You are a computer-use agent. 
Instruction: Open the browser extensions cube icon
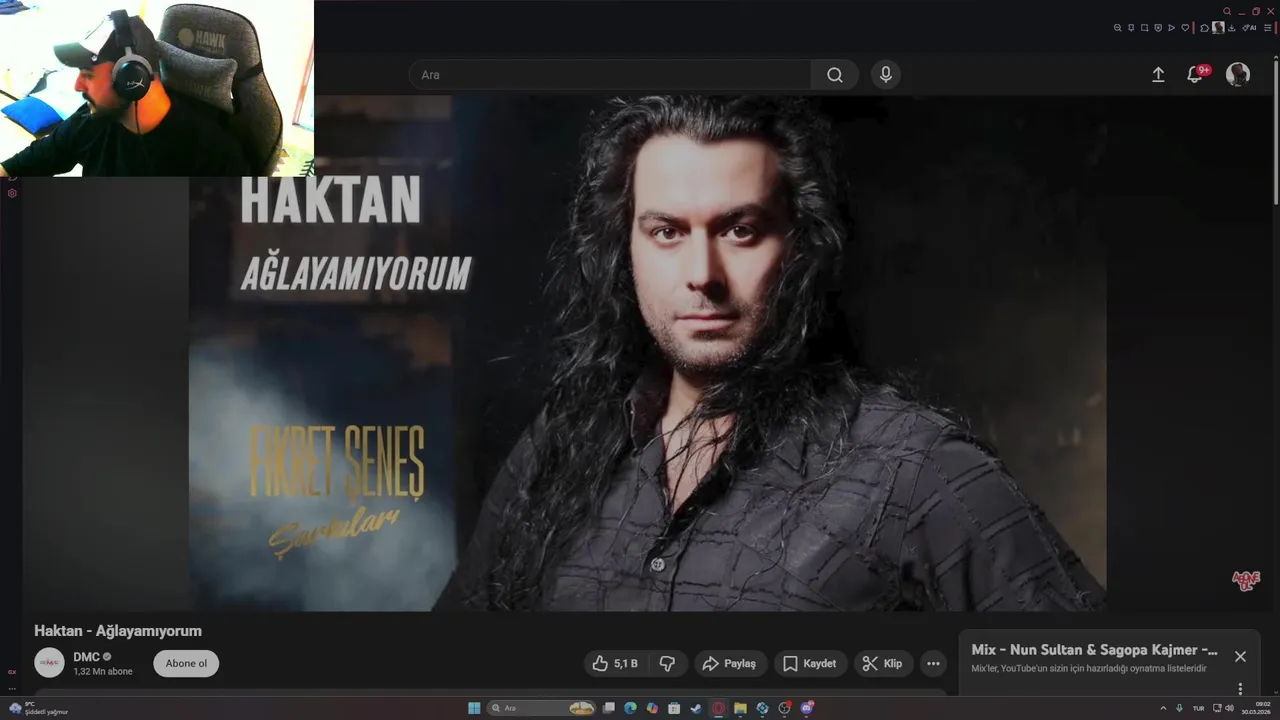(1204, 28)
